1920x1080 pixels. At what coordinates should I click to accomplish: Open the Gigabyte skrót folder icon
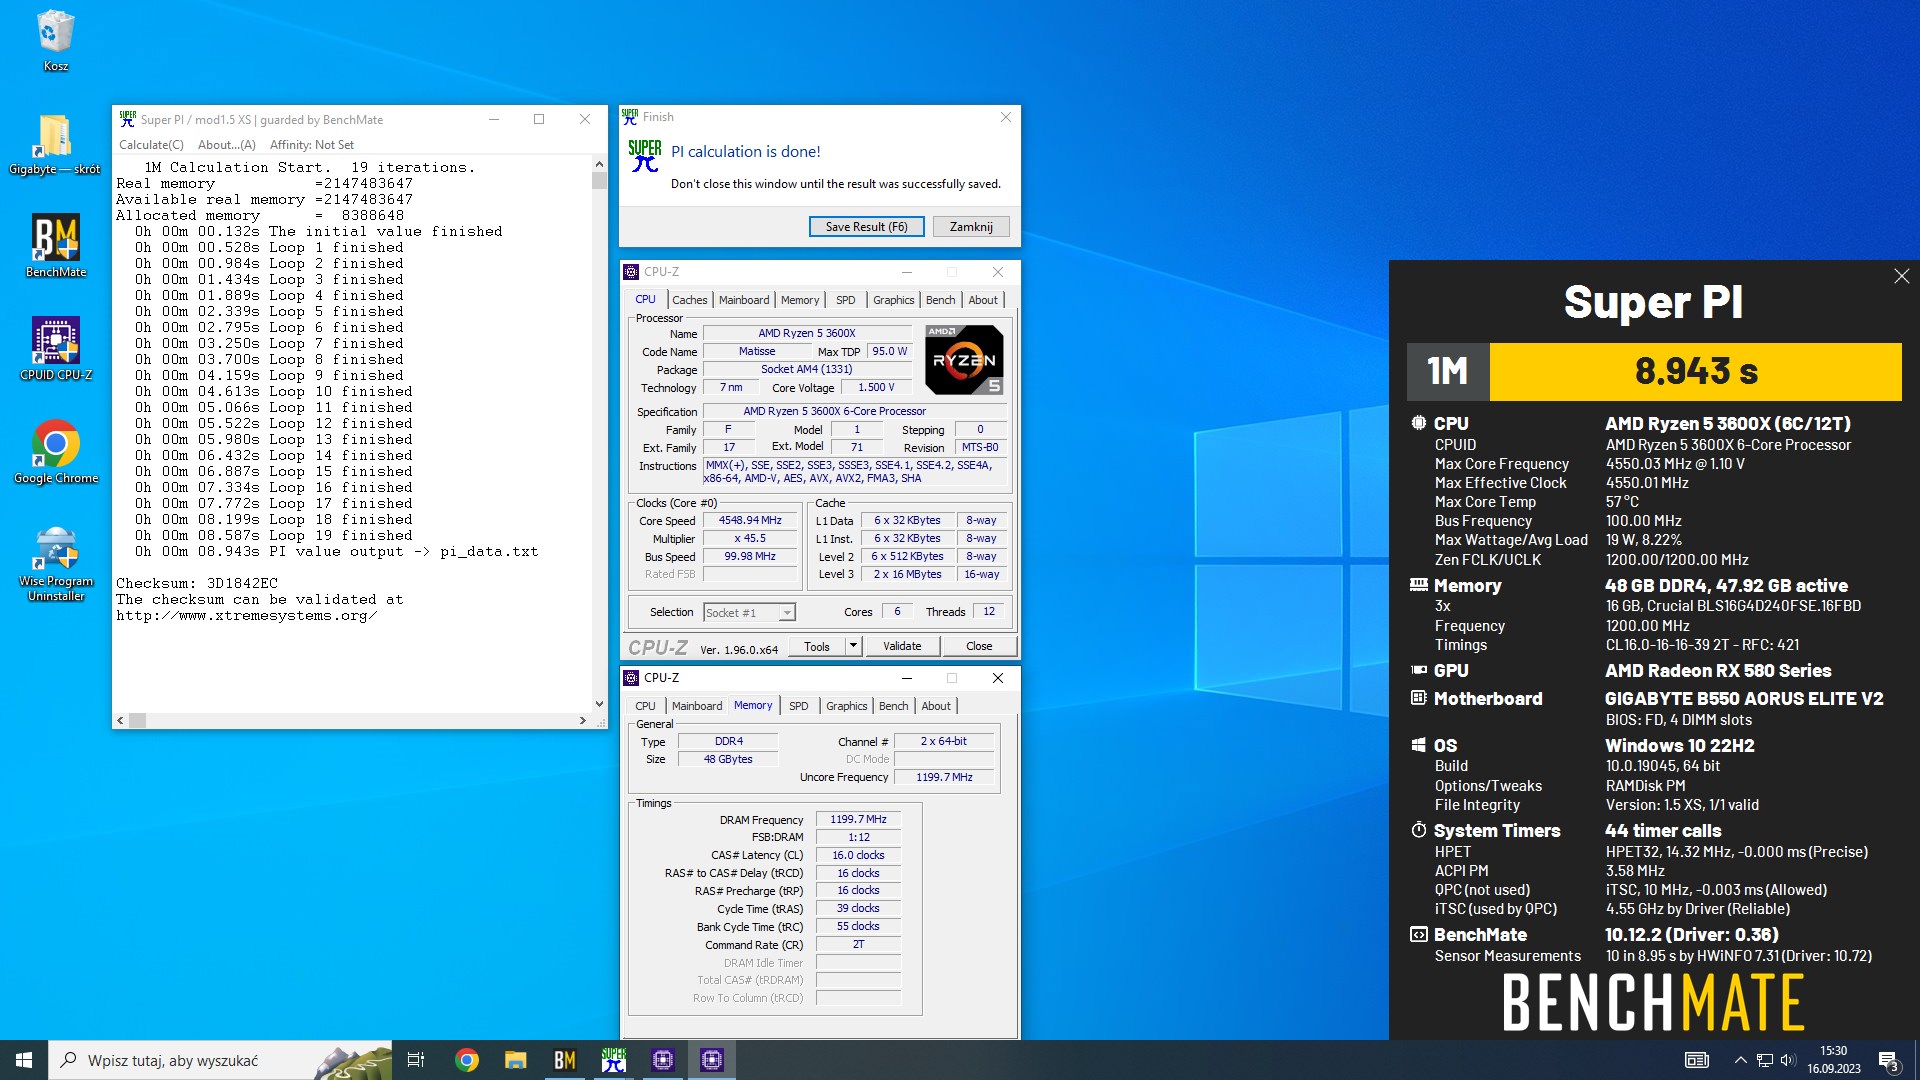55,145
